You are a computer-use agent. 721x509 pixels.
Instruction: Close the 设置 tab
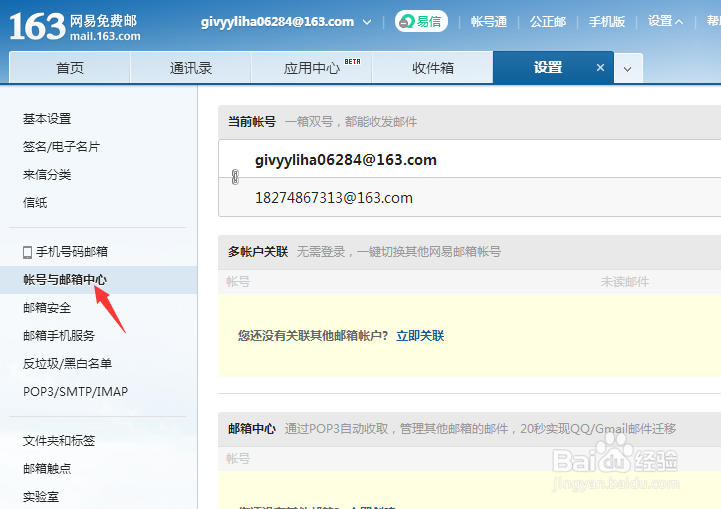point(600,68)
